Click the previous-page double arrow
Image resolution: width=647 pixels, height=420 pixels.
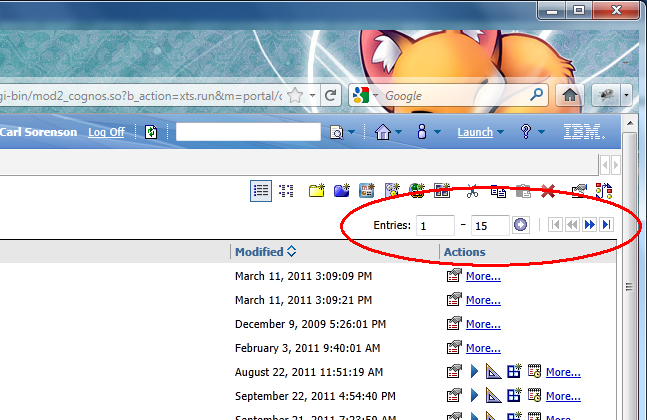572,225
